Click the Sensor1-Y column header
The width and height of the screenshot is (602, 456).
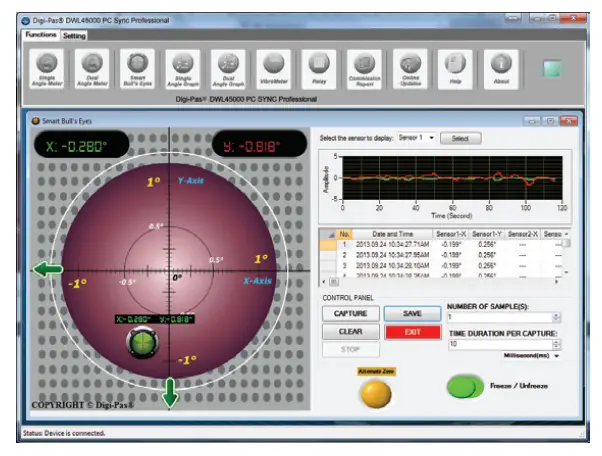(x=486, y=234)
